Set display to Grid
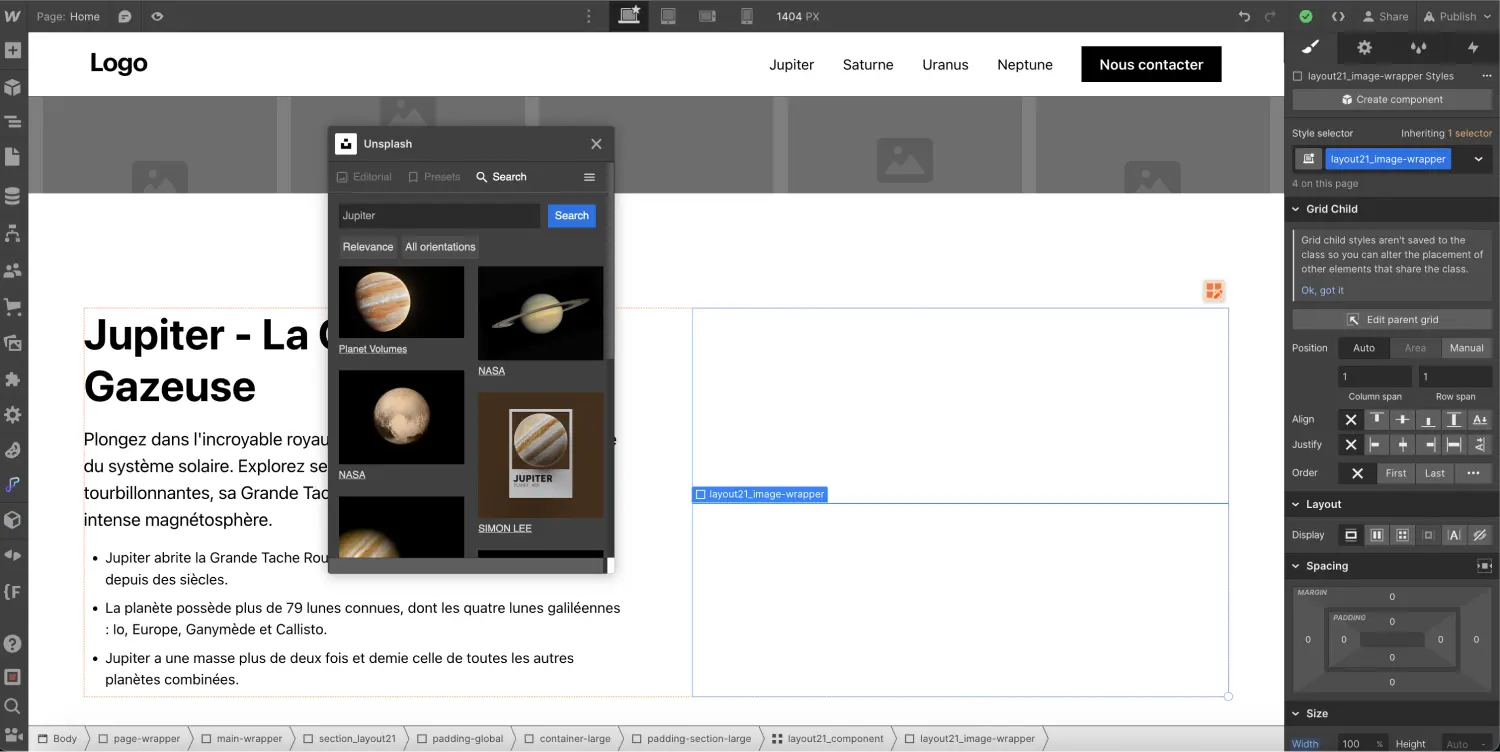This screenshot has width=1500, height=752. click(1402, 535)
